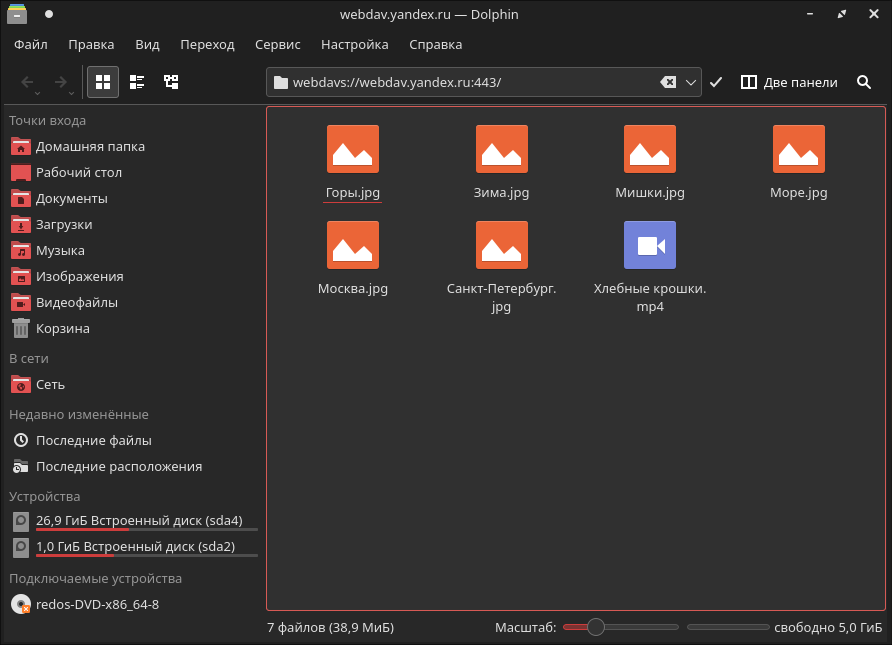Click the forward navigation arrow
Image resolution: width=892 pixels, height=645 pixels.
(61, 82)
